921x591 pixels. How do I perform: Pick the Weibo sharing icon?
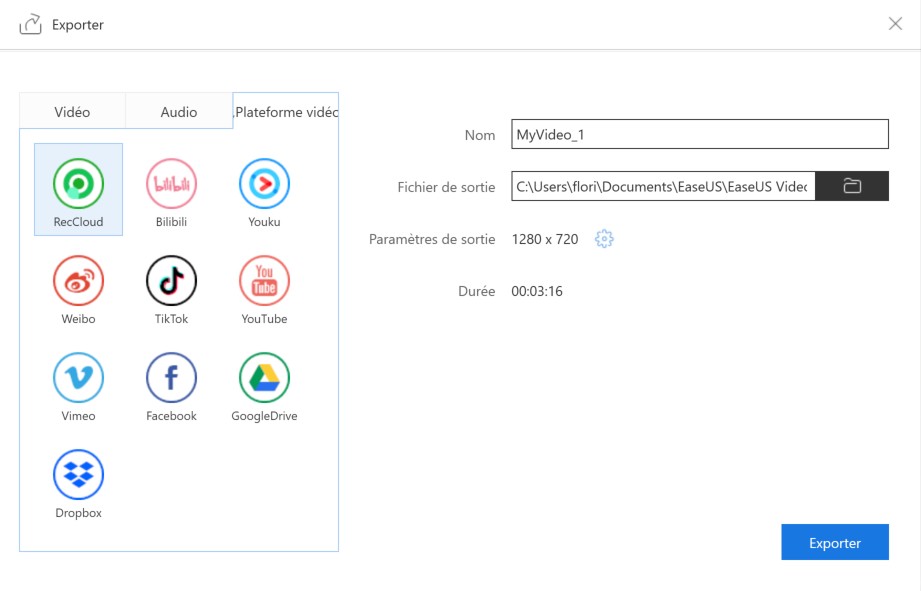[78, 281]
